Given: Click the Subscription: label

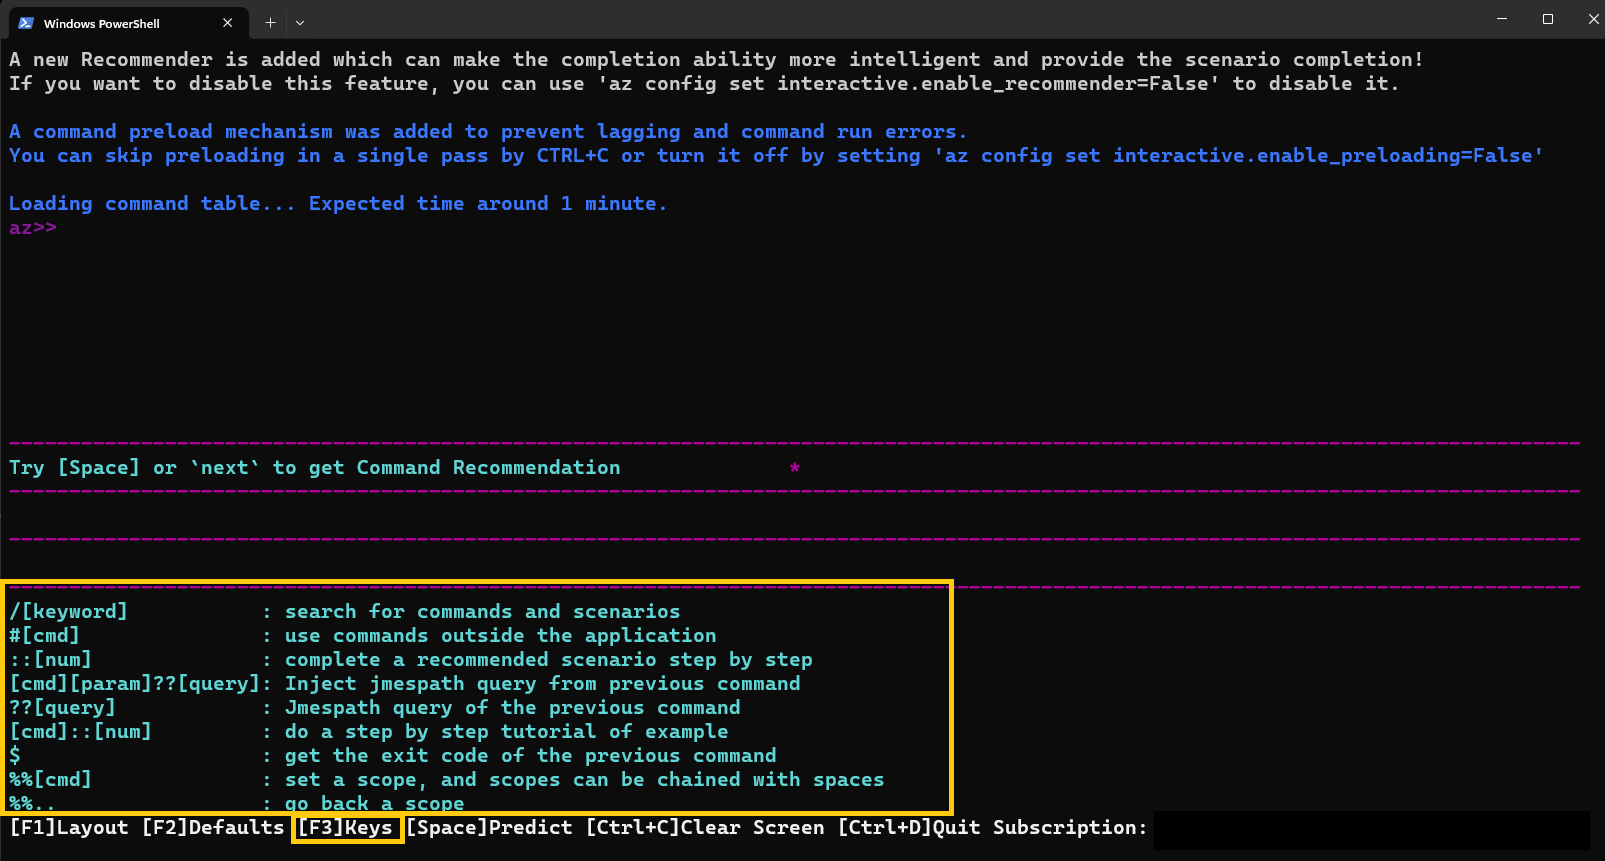Looking at the screenshot, I should tap(1070, 828).
